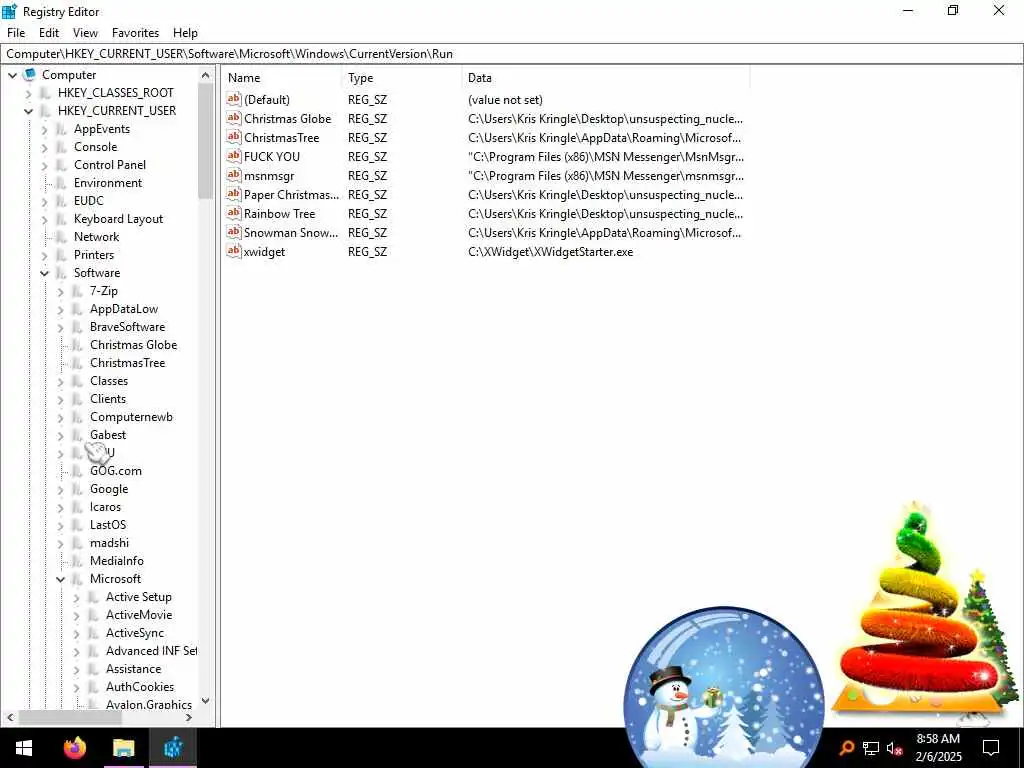
Task: Click the Snowman Snow value icon
Action: 234,232
